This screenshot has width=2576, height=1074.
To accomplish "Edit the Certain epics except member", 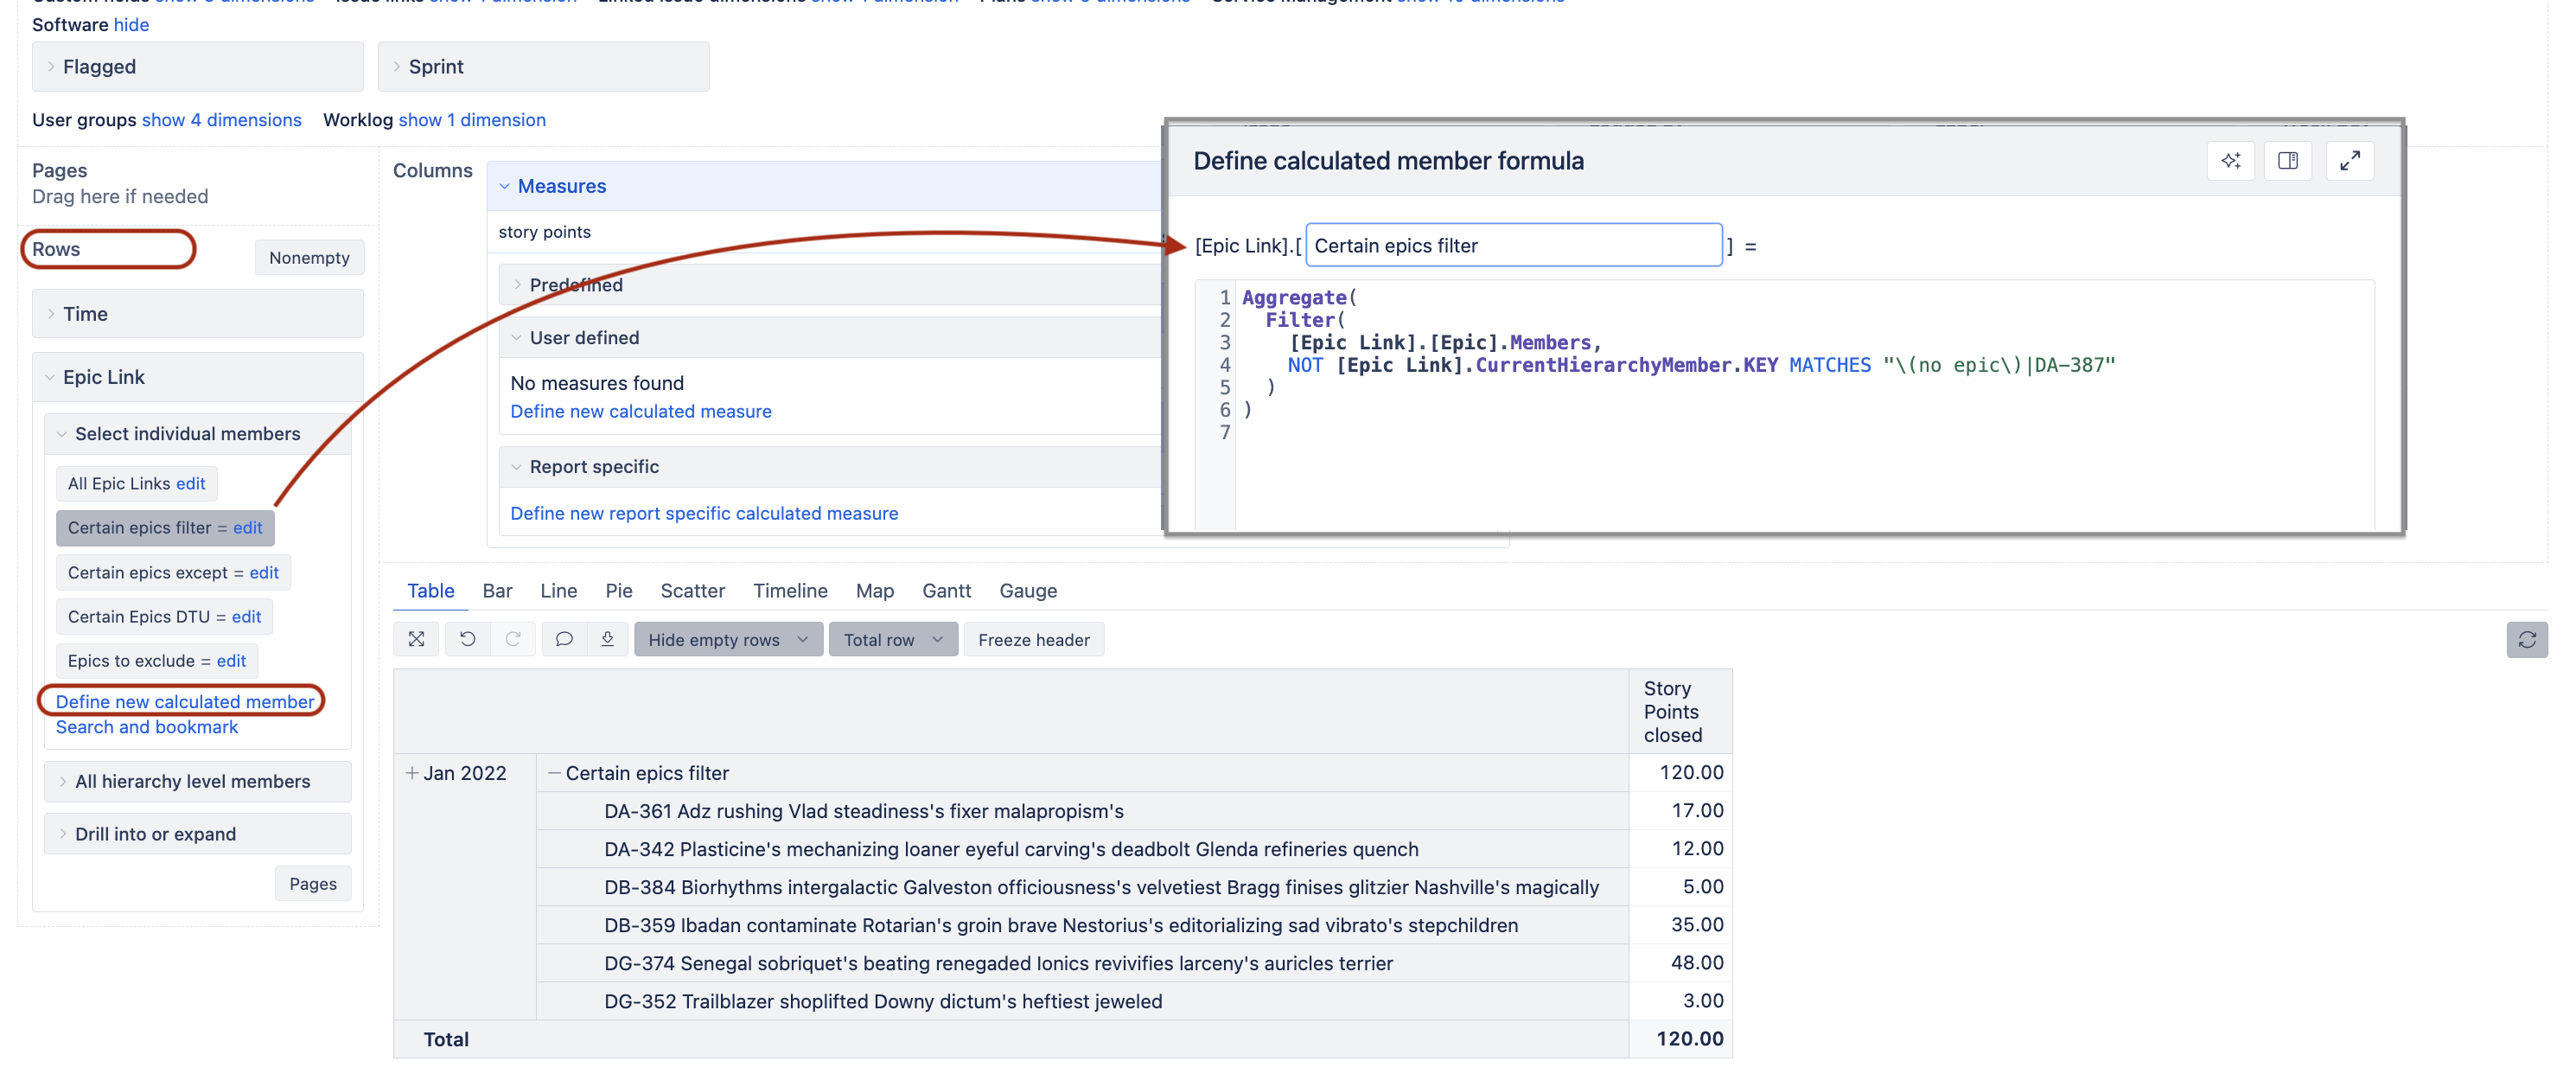I will click(264, 572).
